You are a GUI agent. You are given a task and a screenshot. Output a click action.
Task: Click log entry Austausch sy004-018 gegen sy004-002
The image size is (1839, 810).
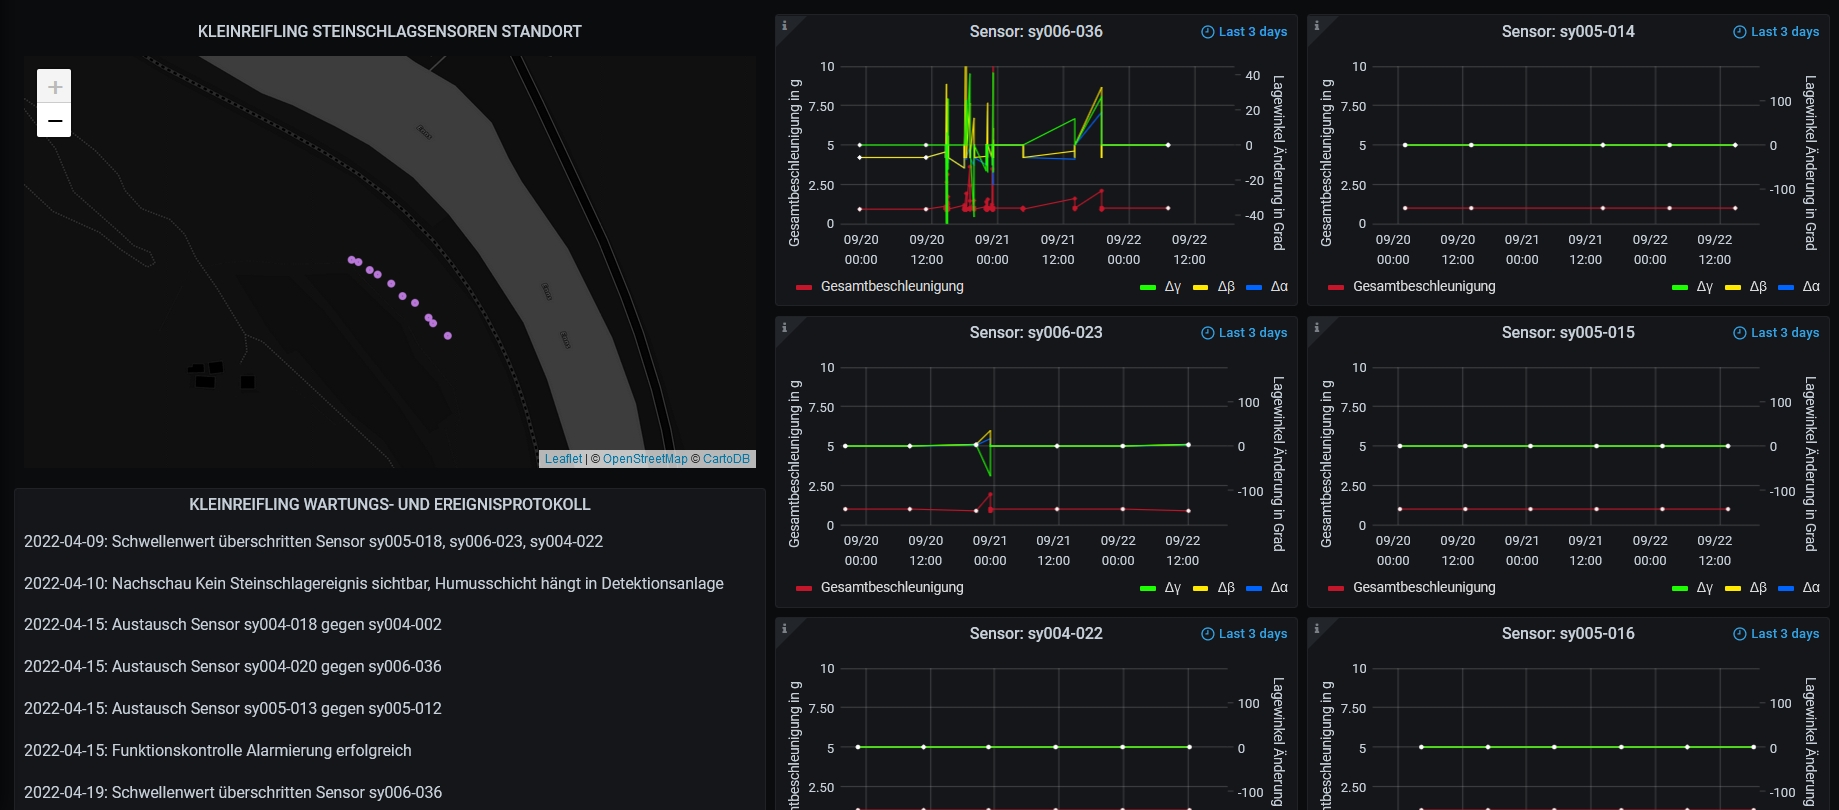233,625
